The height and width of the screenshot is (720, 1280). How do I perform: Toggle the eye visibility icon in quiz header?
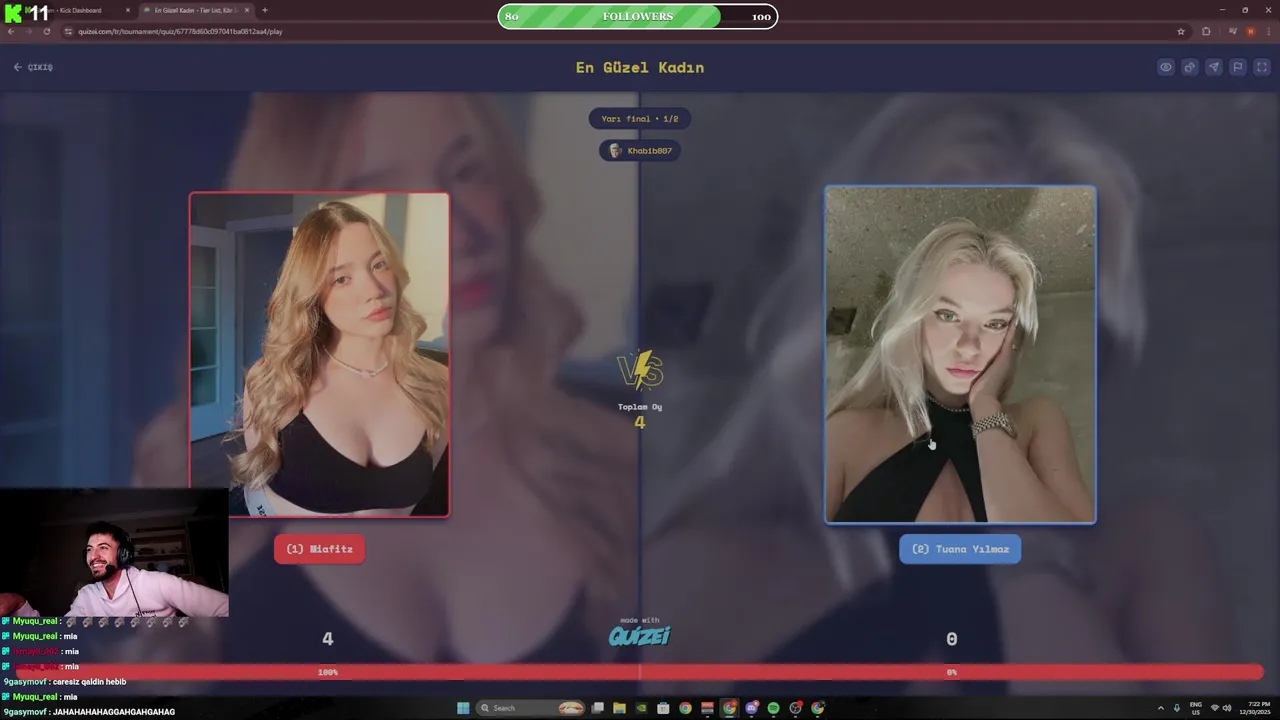pos(1166,67)
